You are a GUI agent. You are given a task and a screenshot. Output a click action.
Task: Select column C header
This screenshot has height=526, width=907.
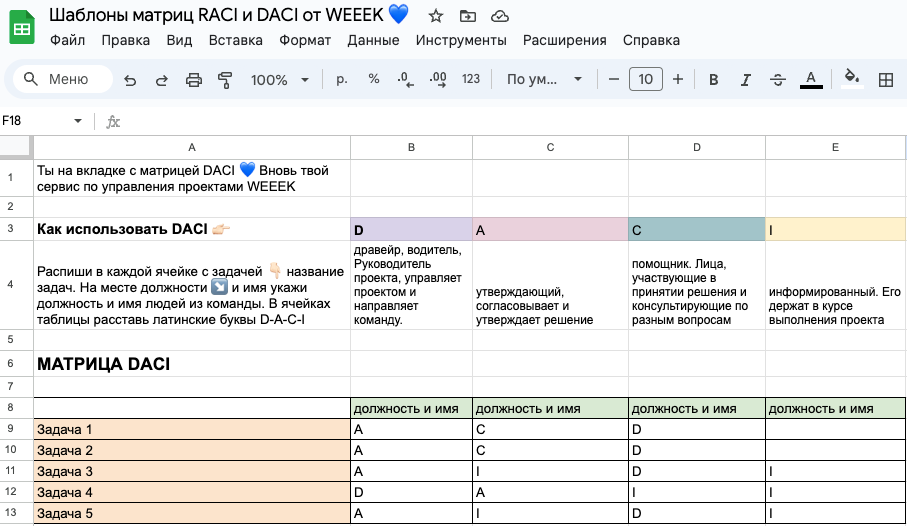click(x=550, y=148)
